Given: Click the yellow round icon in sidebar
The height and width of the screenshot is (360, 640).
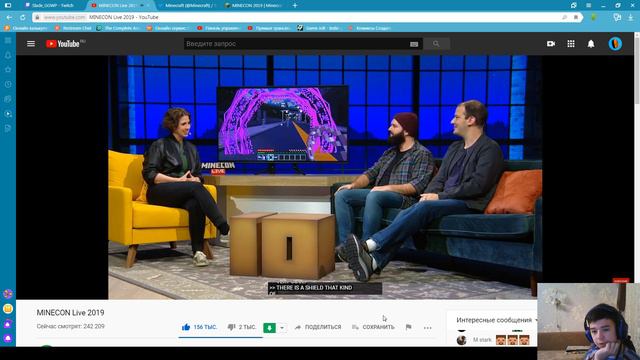Looking at the screenshot, I should click(x=8, y=309).
